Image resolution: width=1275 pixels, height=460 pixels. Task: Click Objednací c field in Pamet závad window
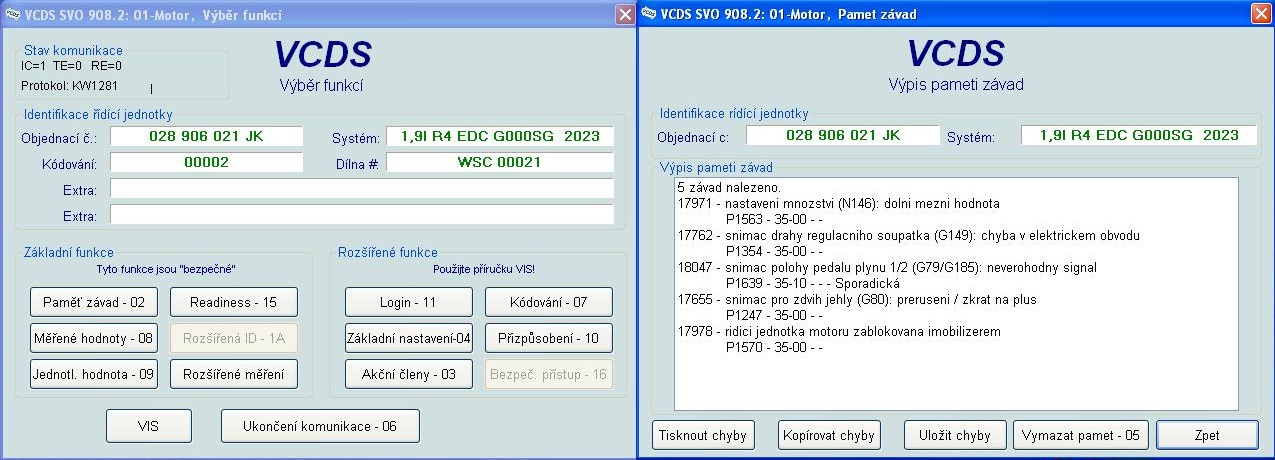pyautogui.click(x=843, y=135)
